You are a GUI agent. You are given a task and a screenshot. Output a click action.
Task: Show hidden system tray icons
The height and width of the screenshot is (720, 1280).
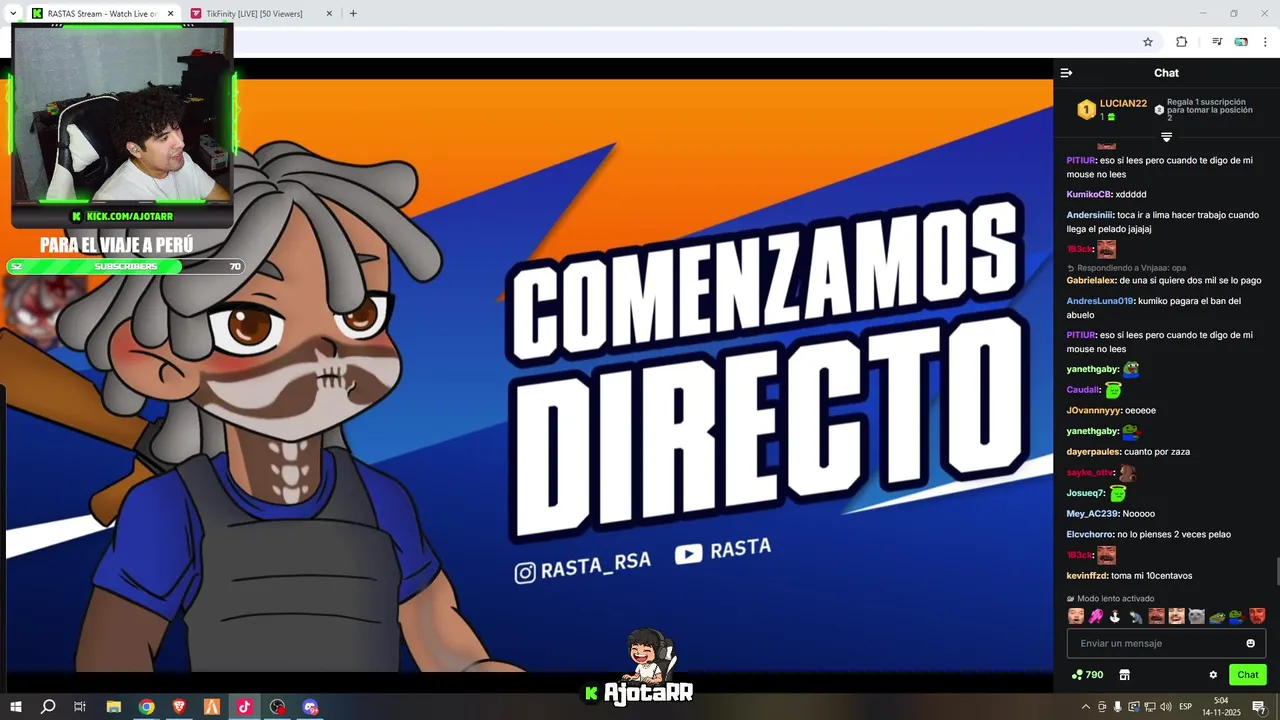click(x=1086, y=707)
